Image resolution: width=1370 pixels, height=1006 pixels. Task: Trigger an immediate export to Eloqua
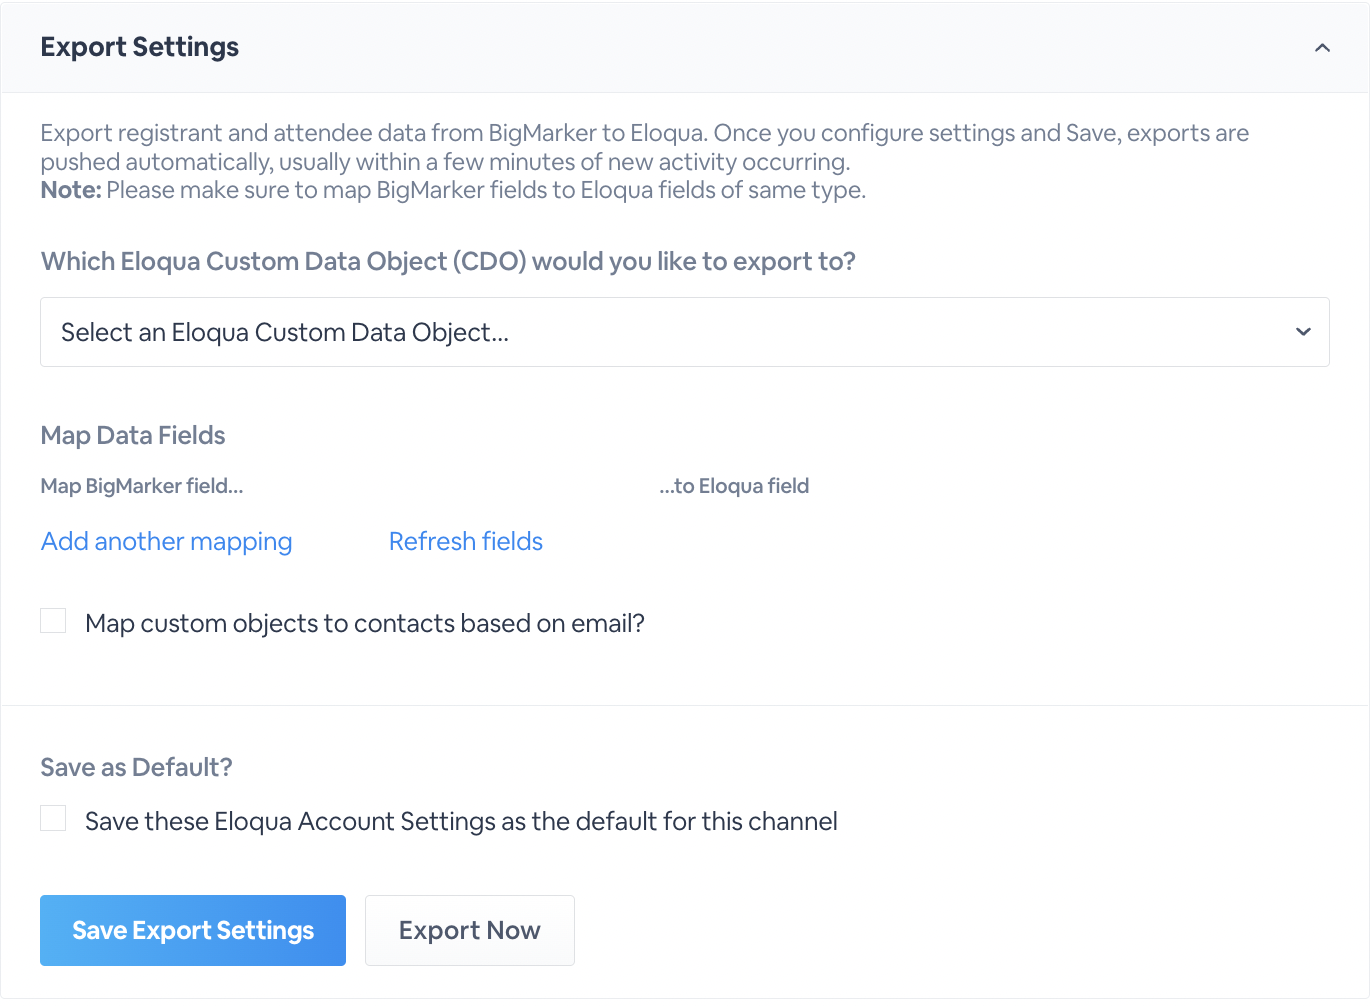click(x=469, y=930)
